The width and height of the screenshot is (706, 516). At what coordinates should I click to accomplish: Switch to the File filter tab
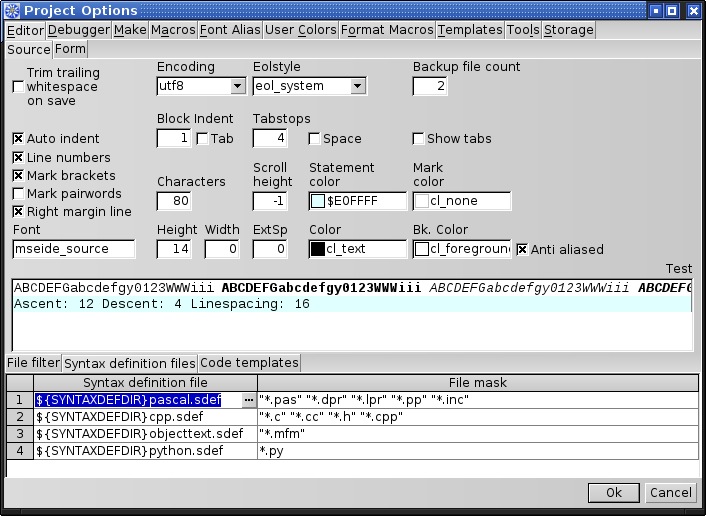(x=33, y=363)
